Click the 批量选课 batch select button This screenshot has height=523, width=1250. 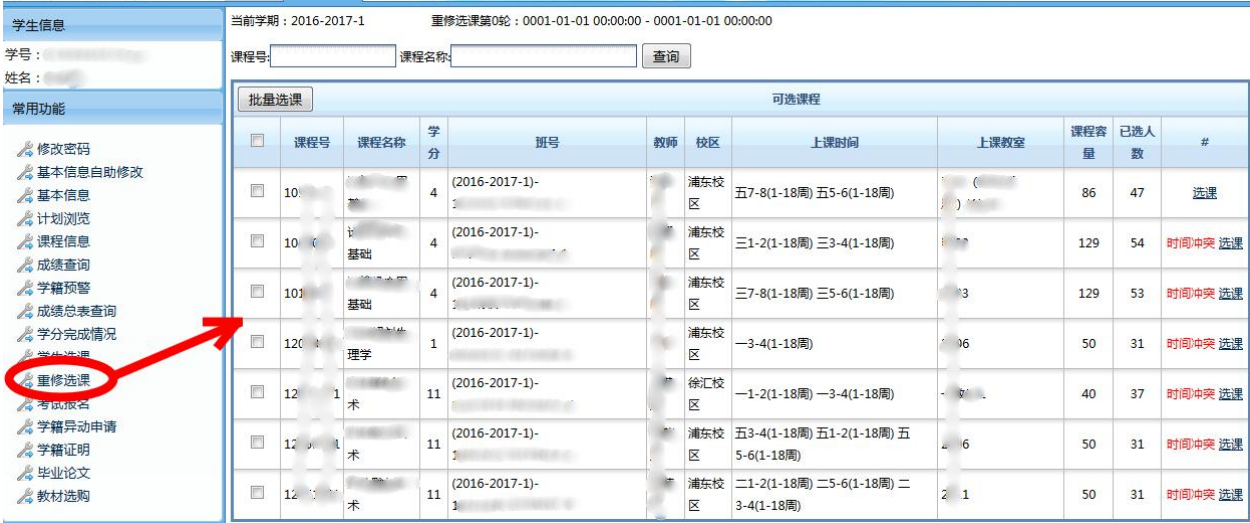(x=275, y=100)
